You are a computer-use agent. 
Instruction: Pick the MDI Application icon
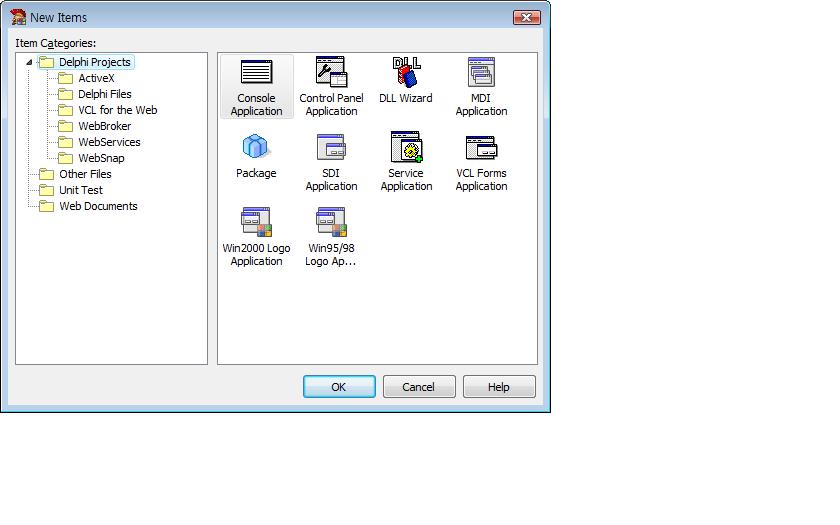coord(481,74)
